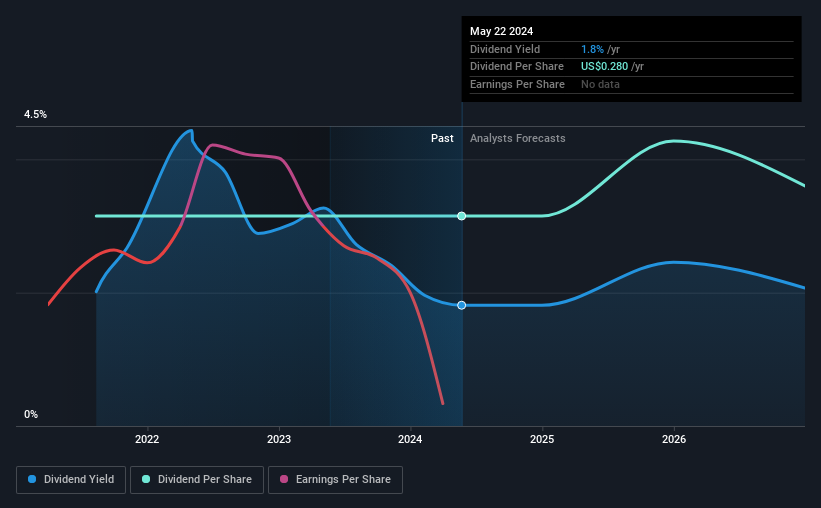
Task: Click the No data earnings value
Action: [x=601, y=84]
